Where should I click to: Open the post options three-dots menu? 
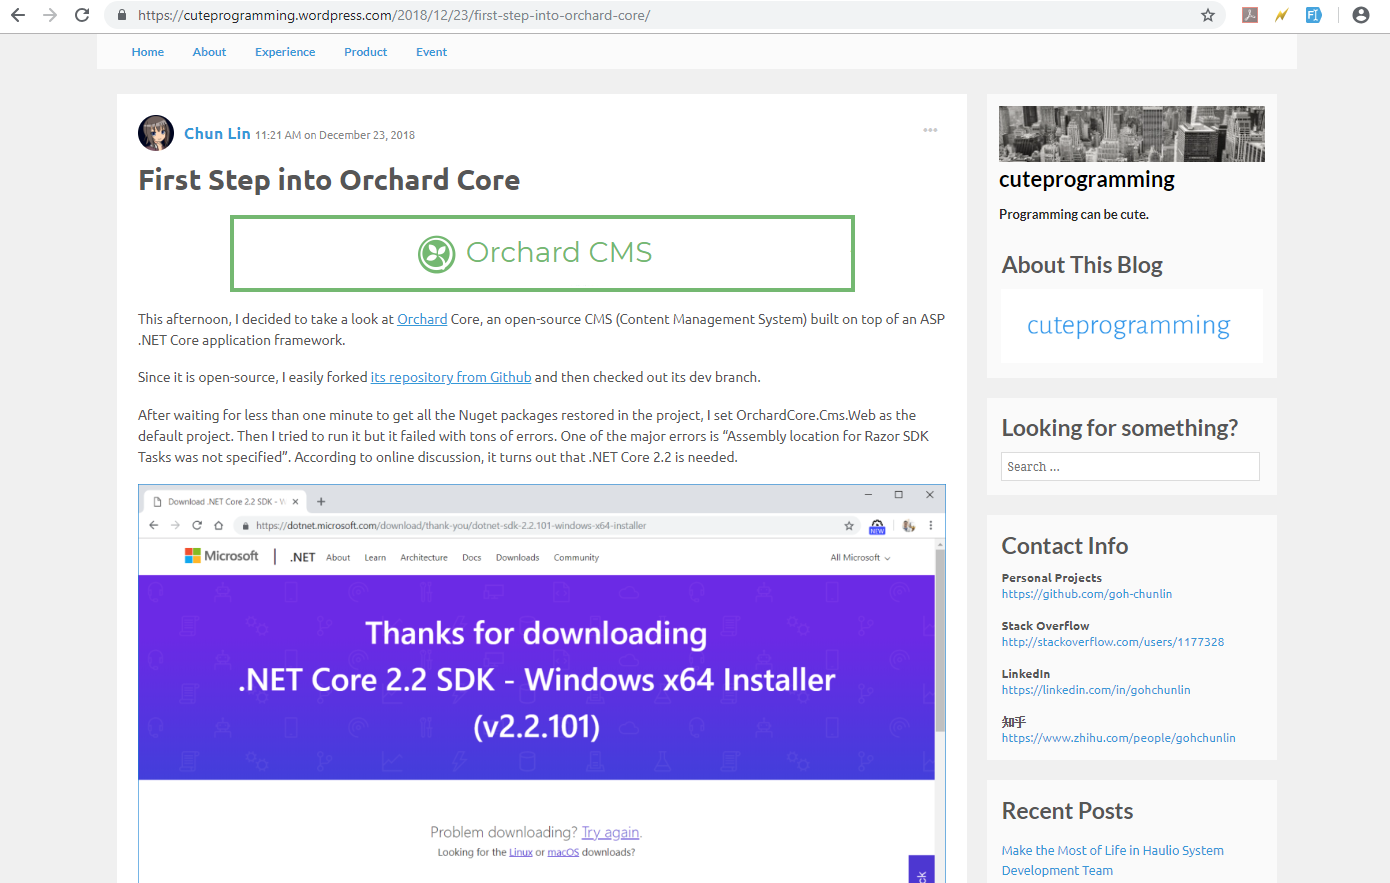tap(930, 130)
